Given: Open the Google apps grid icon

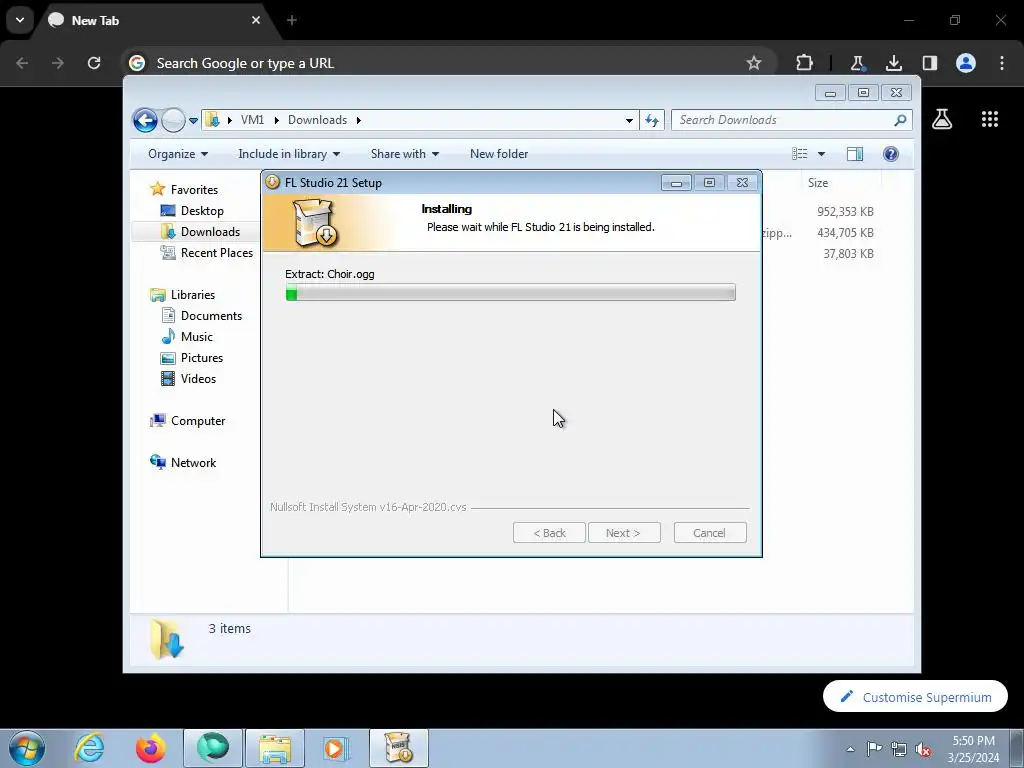Looking at the screenshot, I should coord(989,119).
